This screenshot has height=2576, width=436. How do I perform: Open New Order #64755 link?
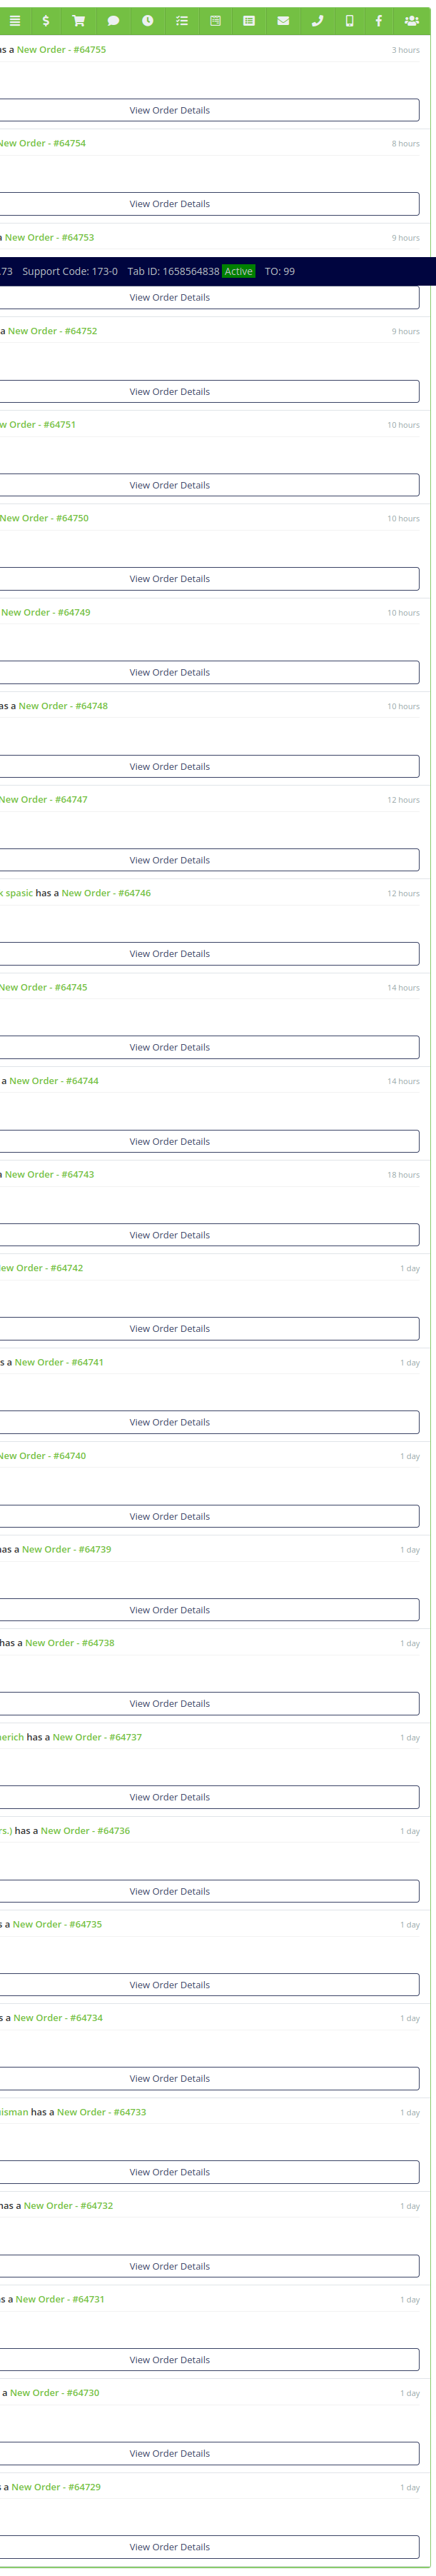pos(61,49)
